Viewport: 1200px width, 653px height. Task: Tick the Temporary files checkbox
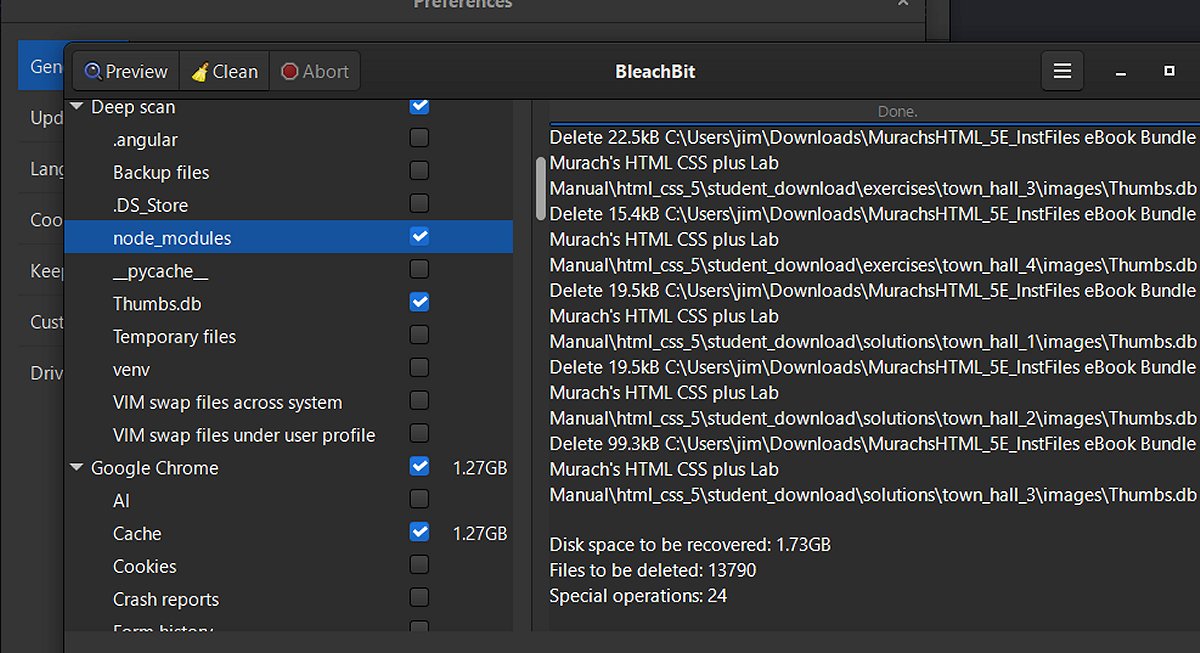(420, 335)
